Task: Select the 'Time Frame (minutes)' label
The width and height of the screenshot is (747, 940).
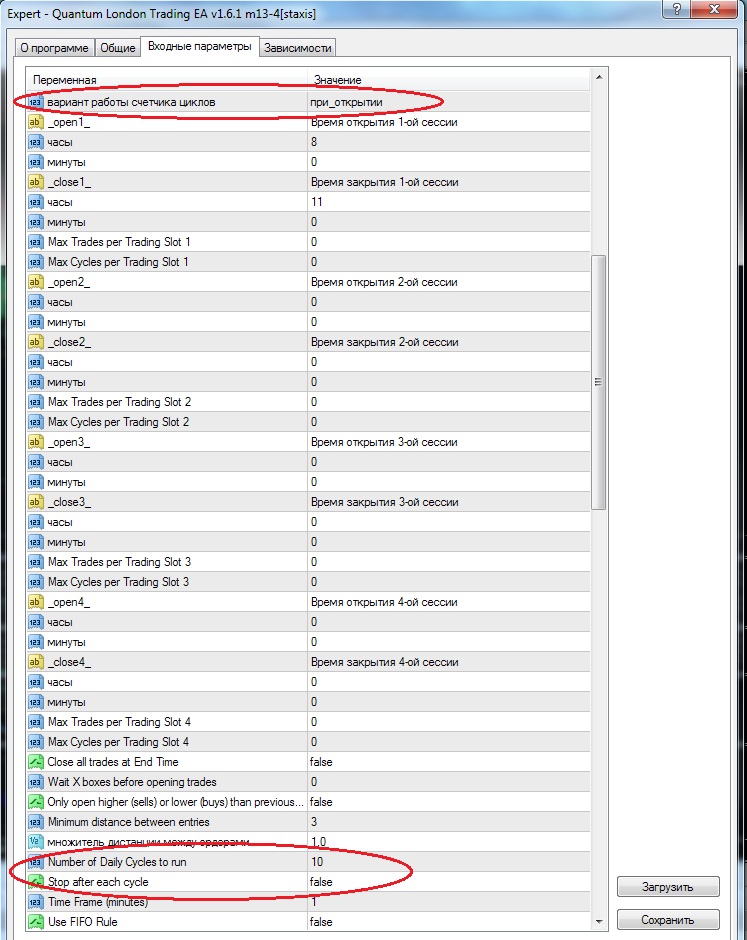Action: 98,902
